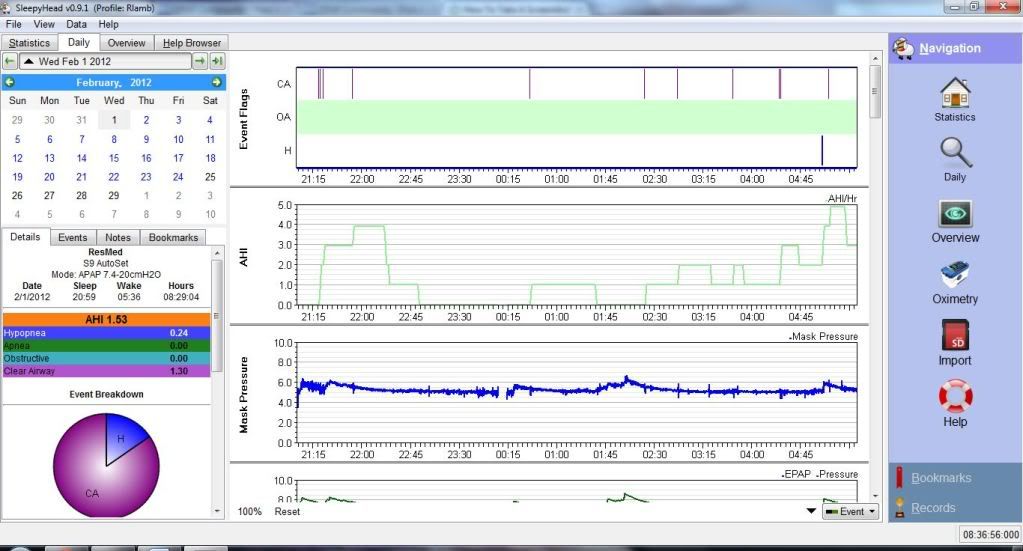Open the View menu

coord(44,24)
